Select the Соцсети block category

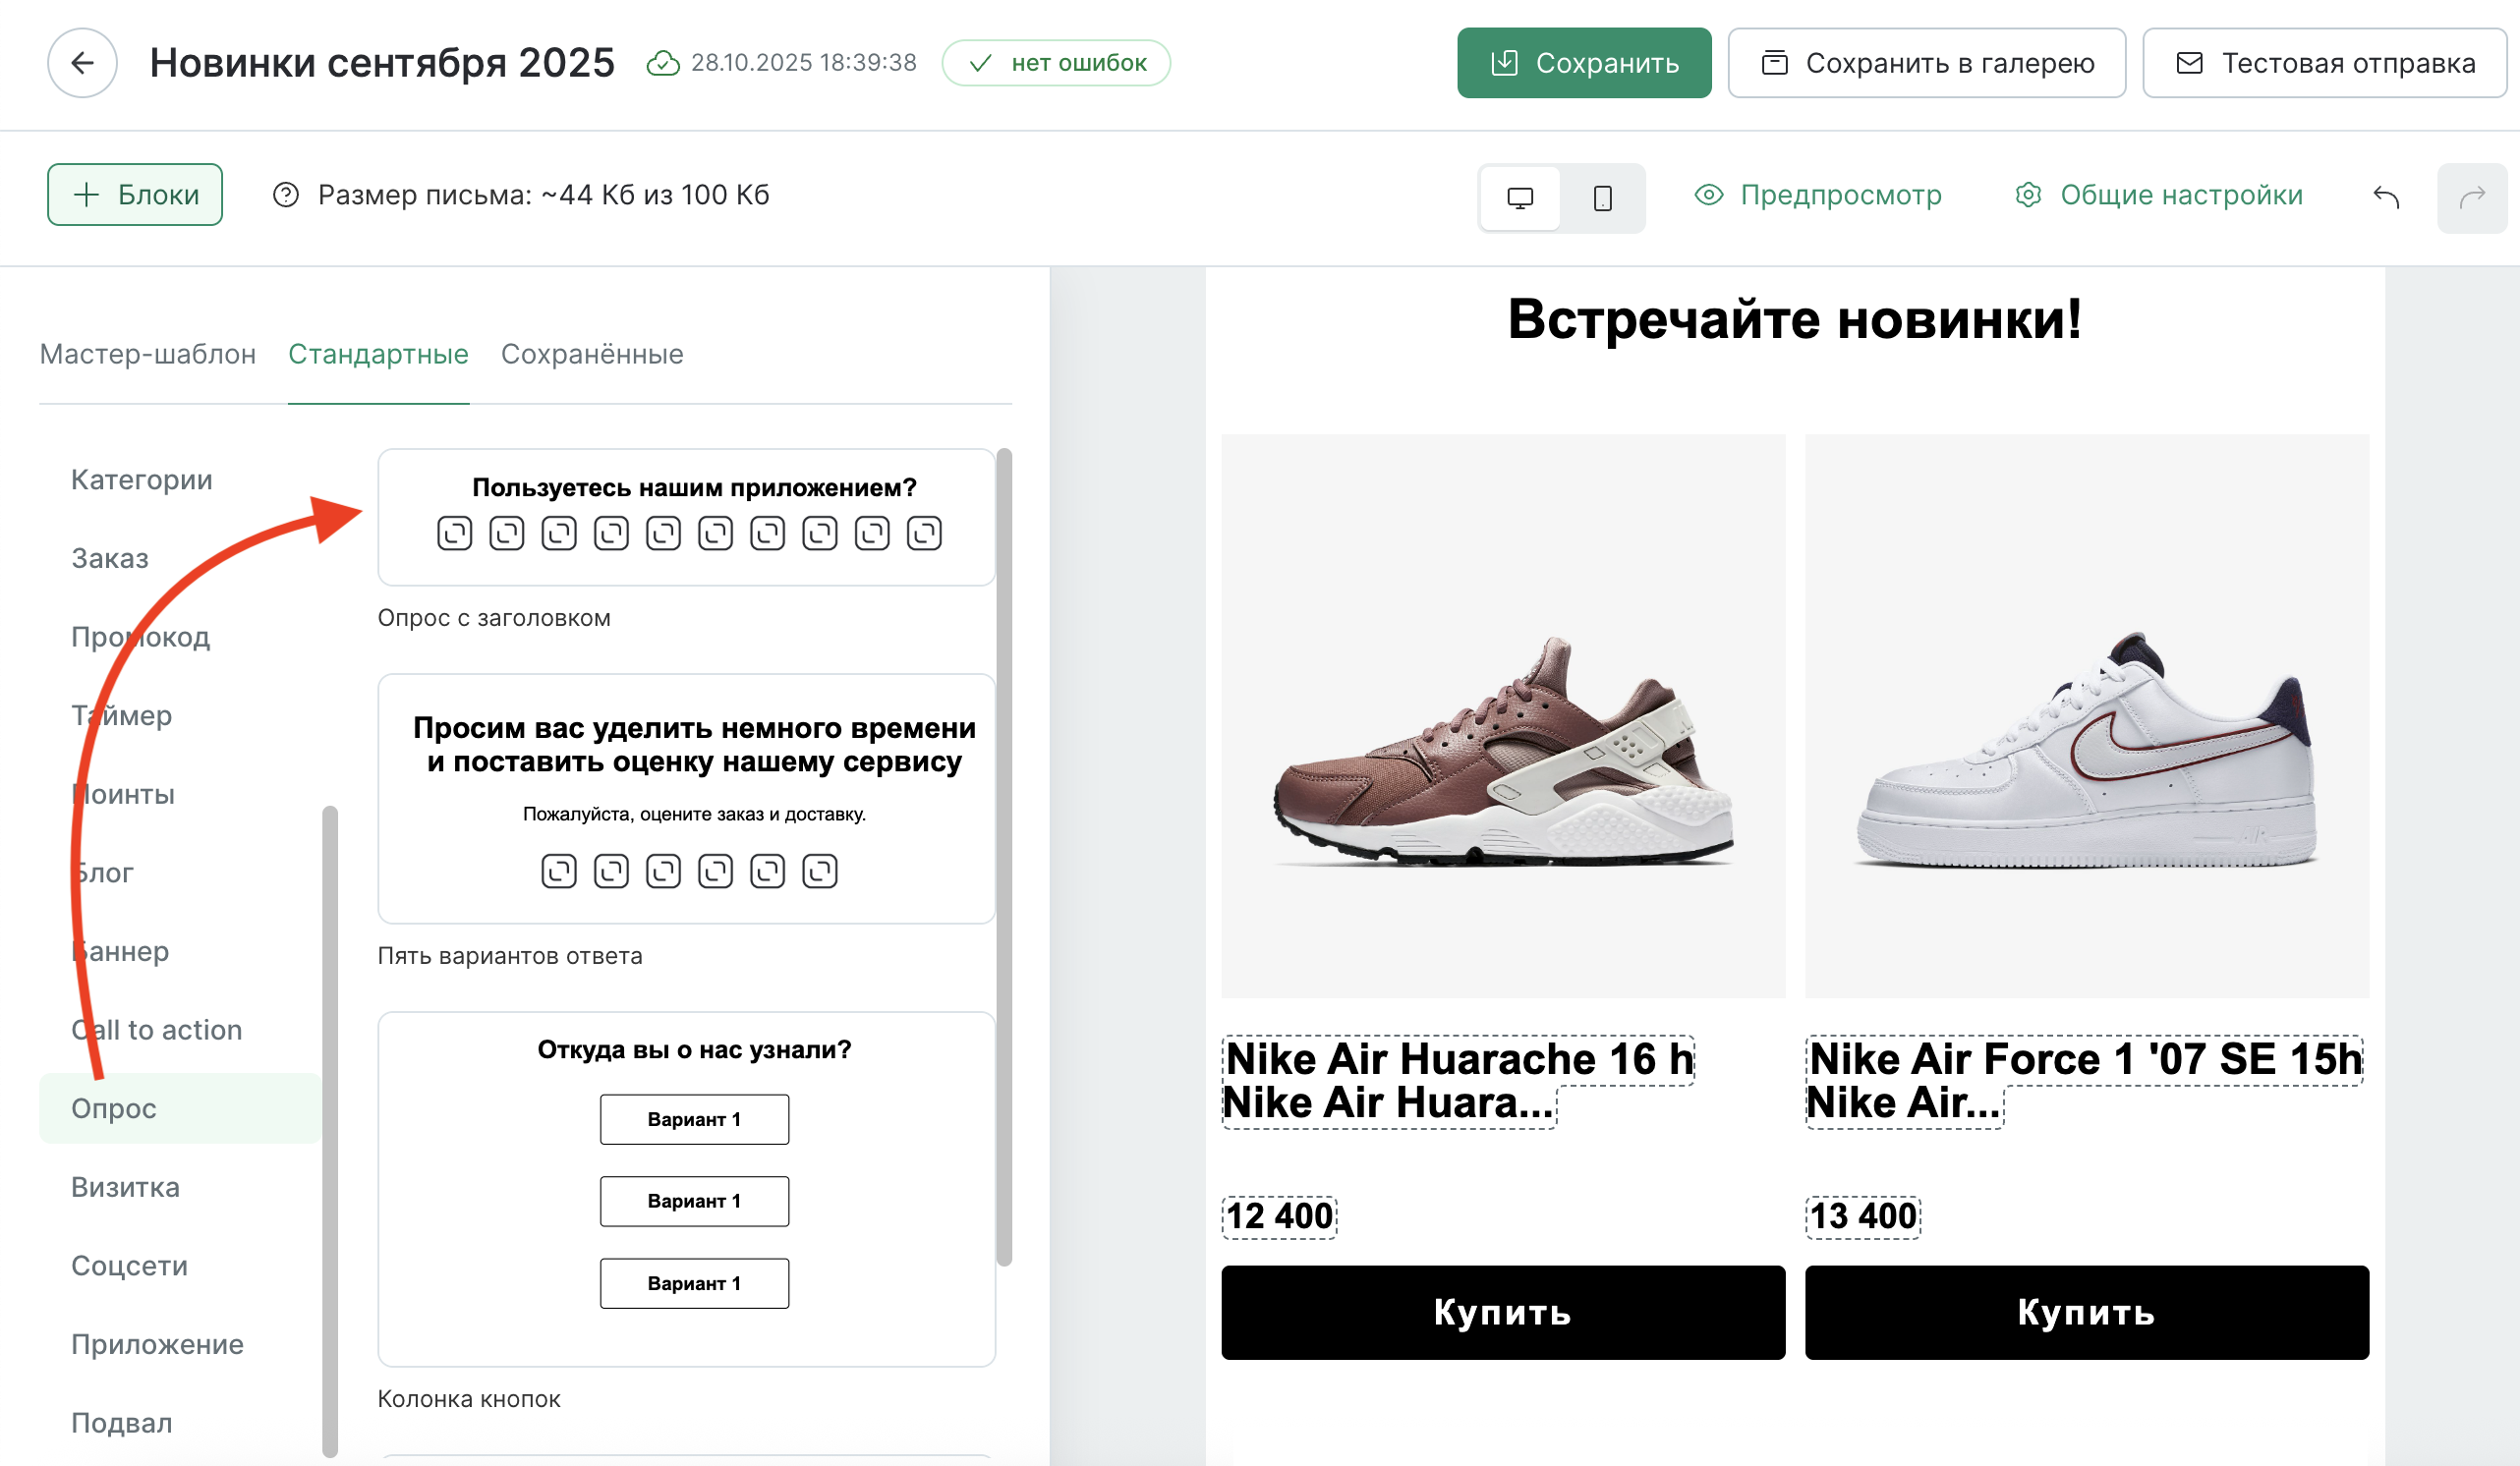tap(130, 1266)
